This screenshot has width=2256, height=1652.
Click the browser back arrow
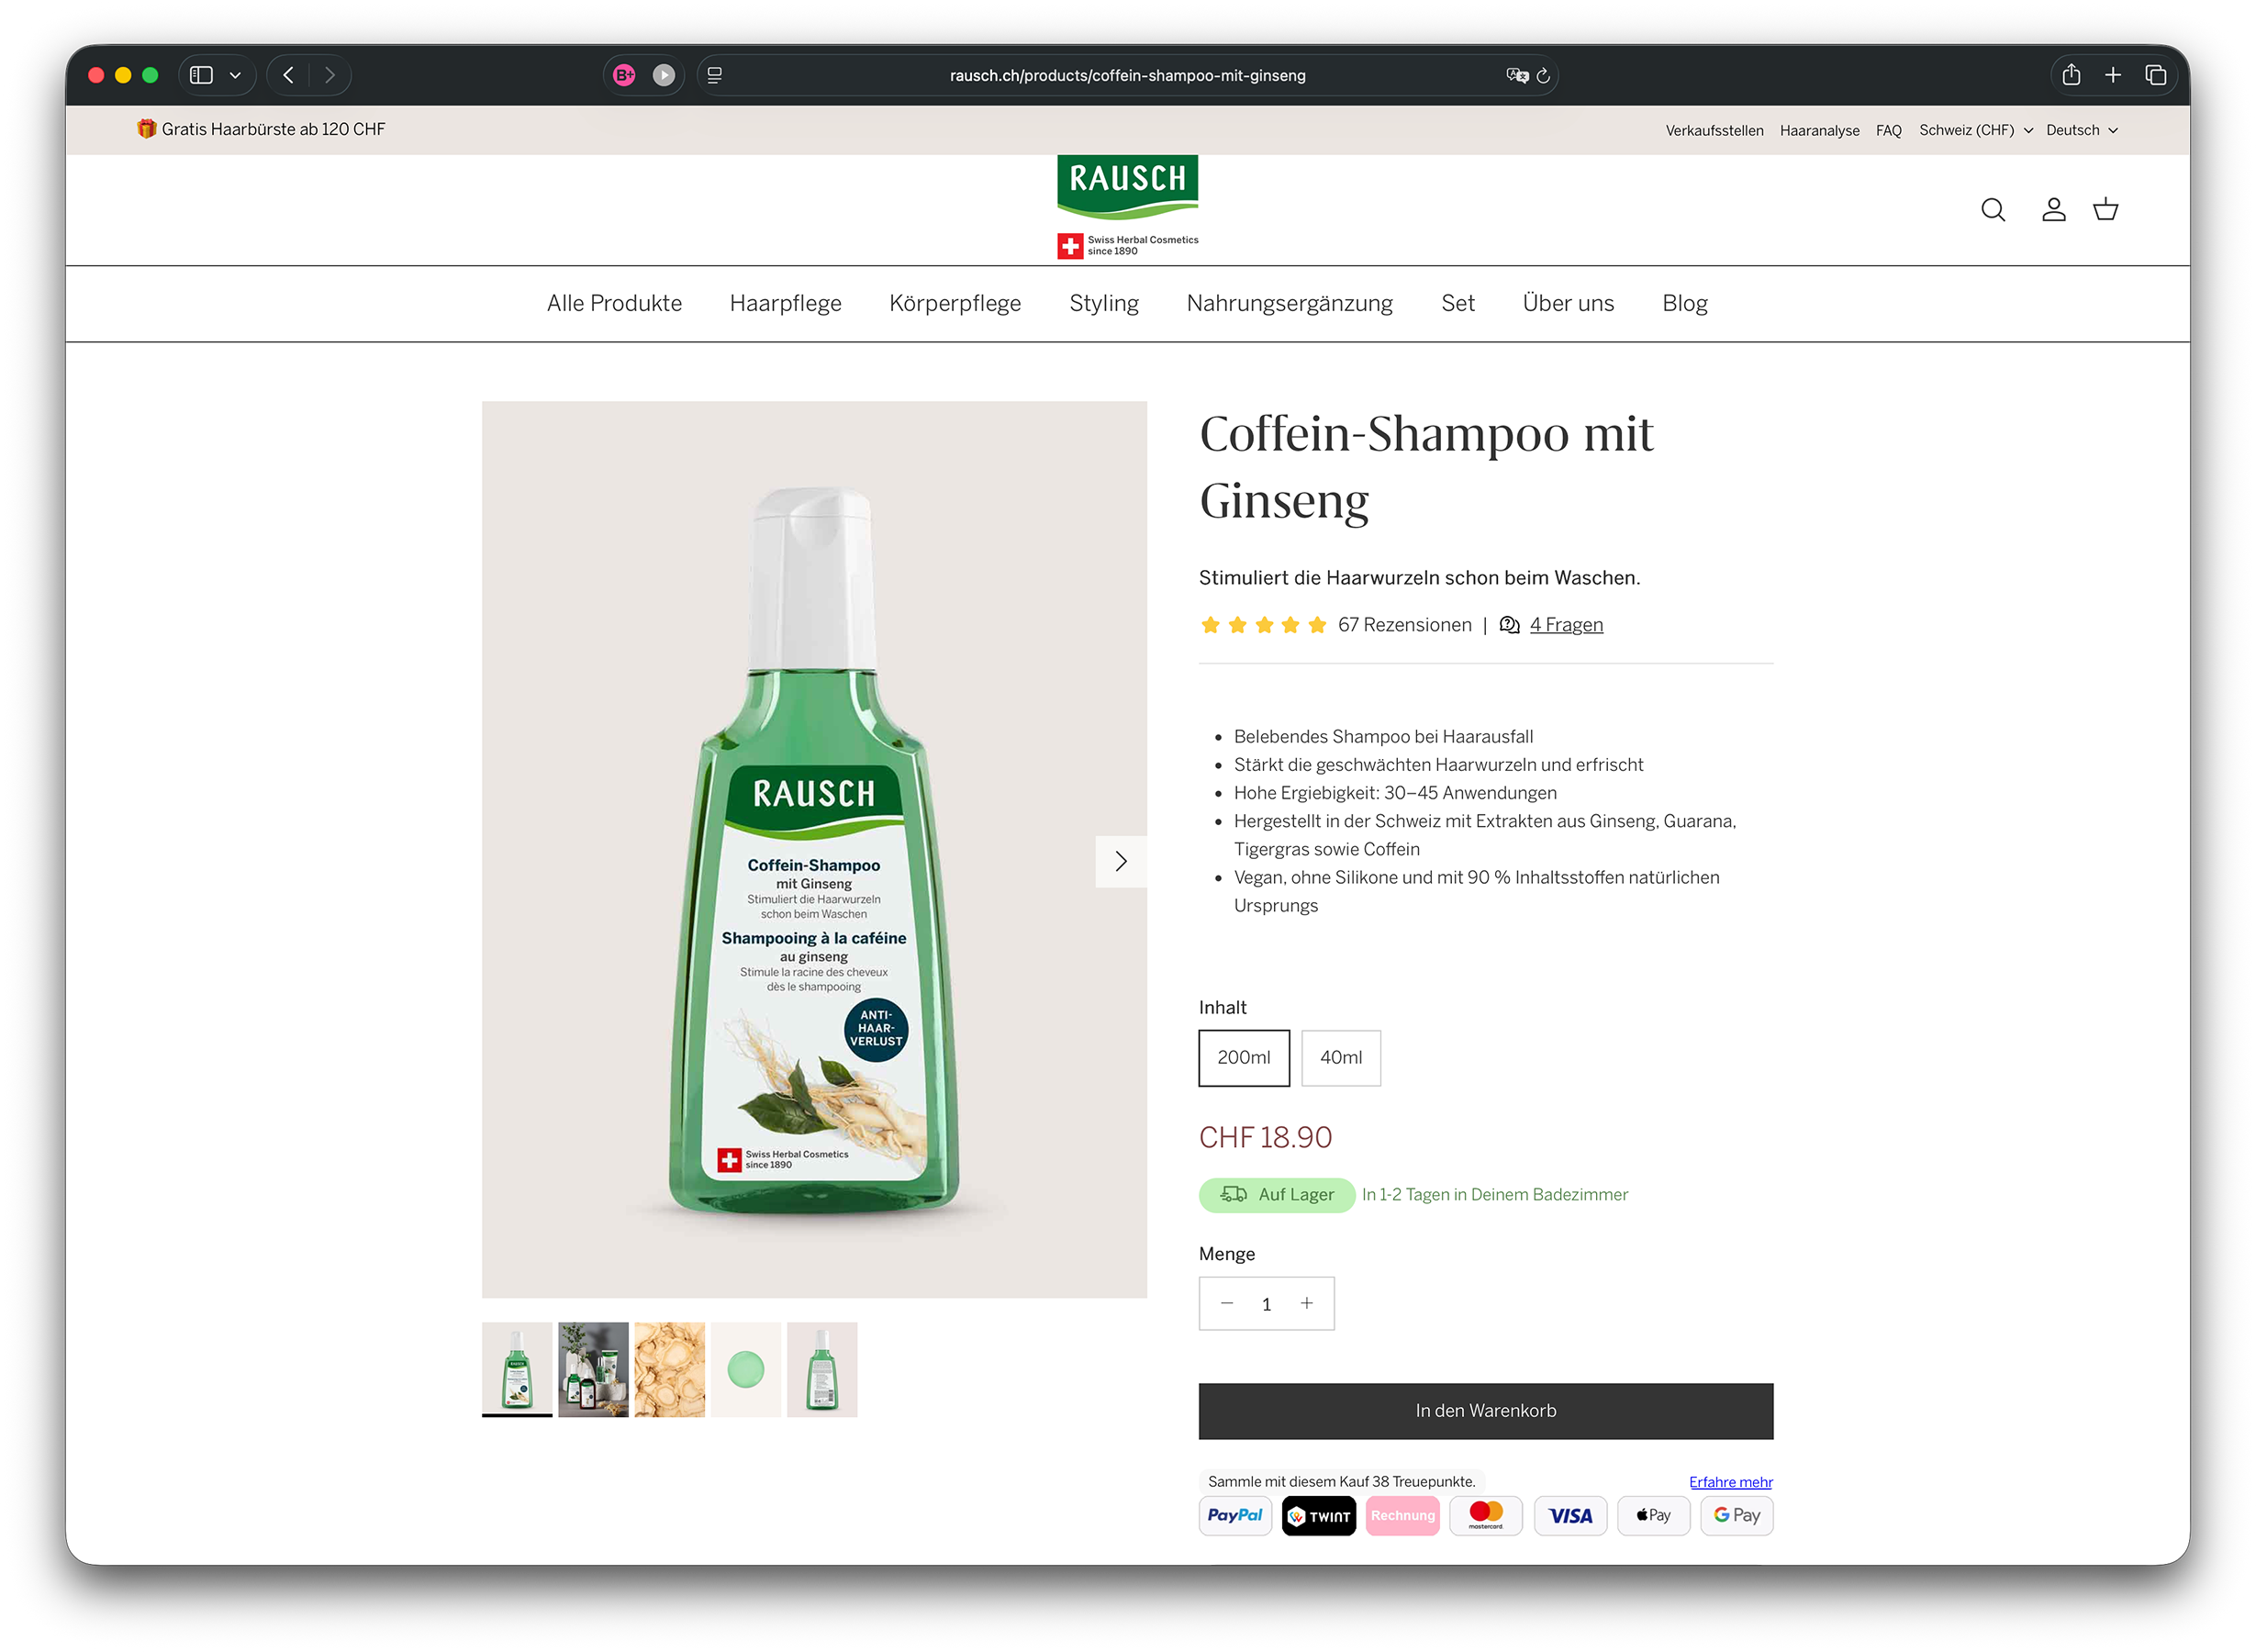click(x=288, y=75)
